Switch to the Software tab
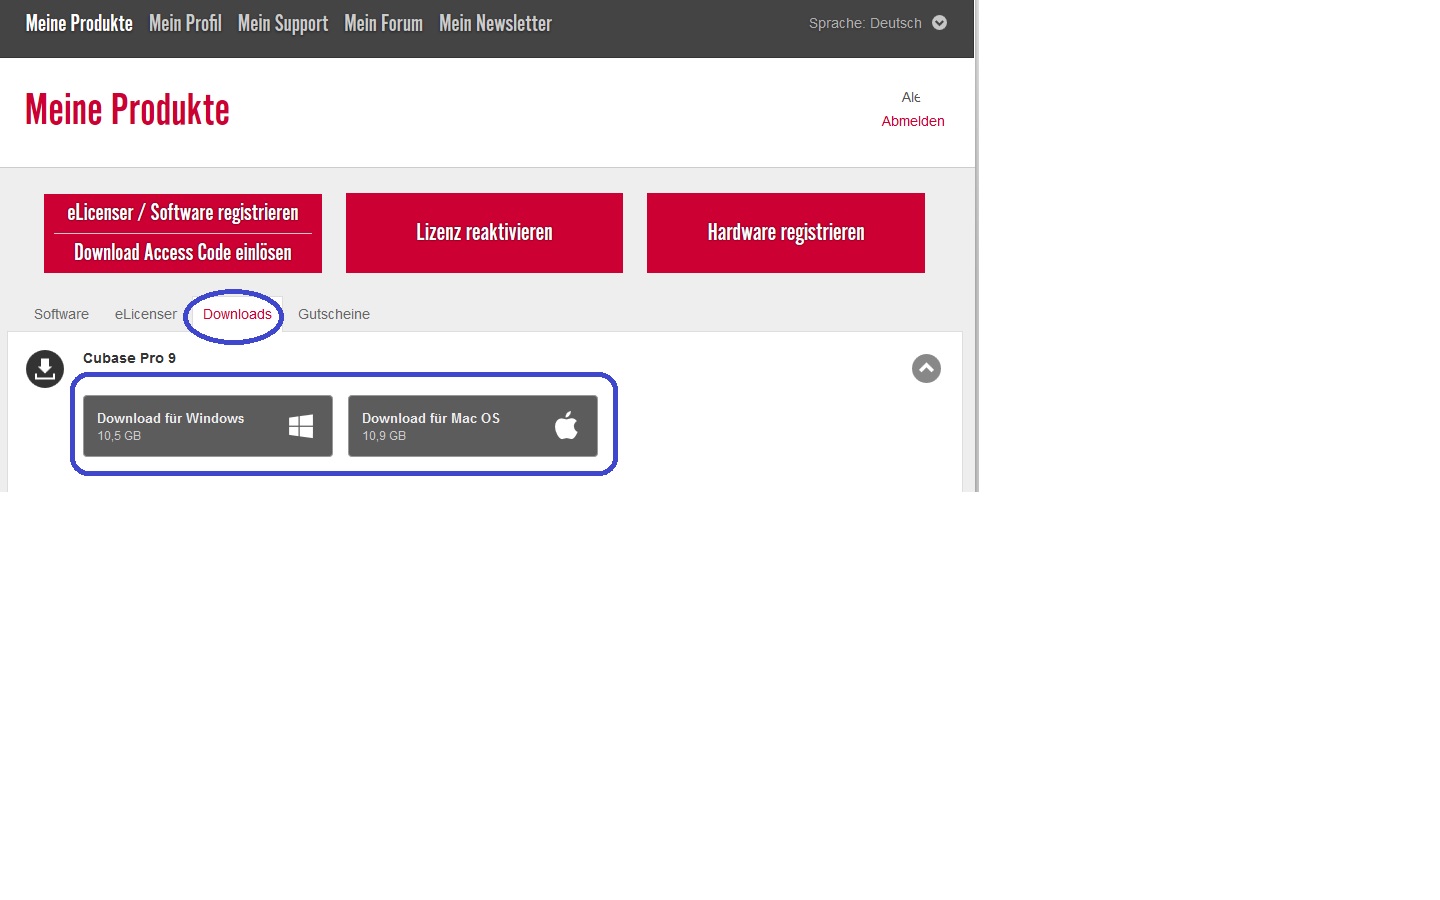 [x=61, y=314]
